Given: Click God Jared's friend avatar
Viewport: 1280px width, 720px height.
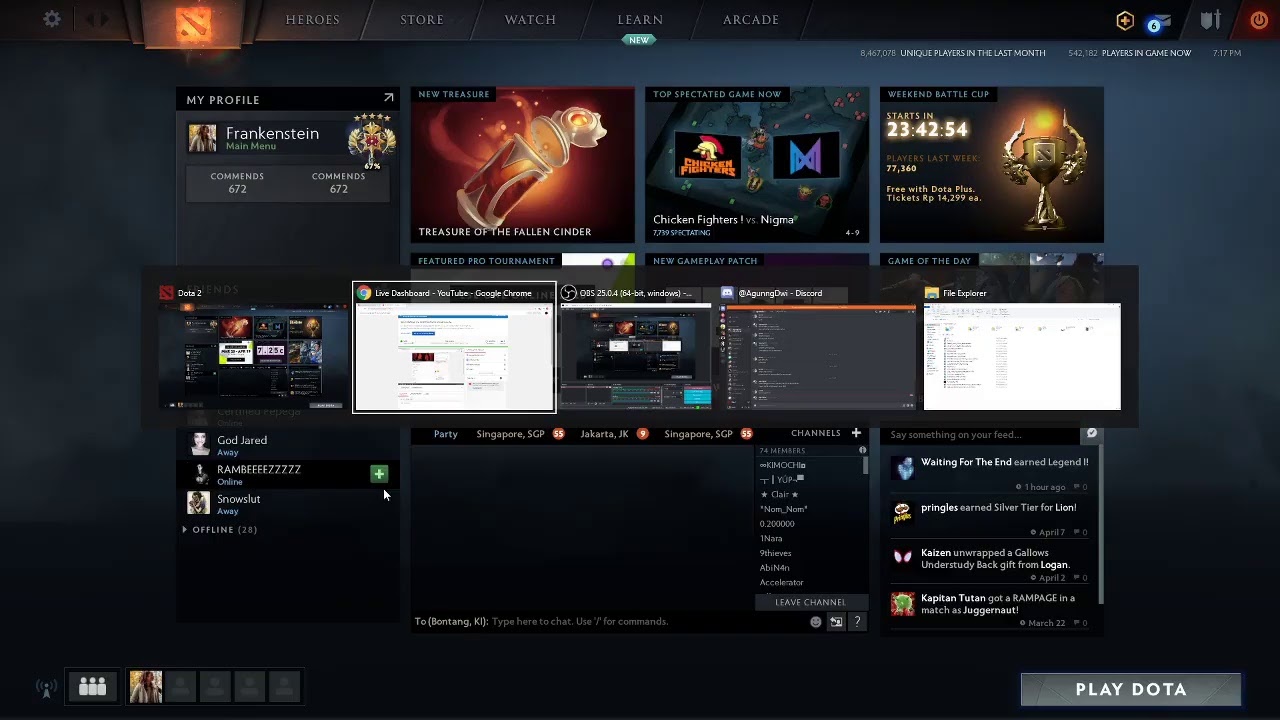Looking at the screenshot, I should 199,445.
